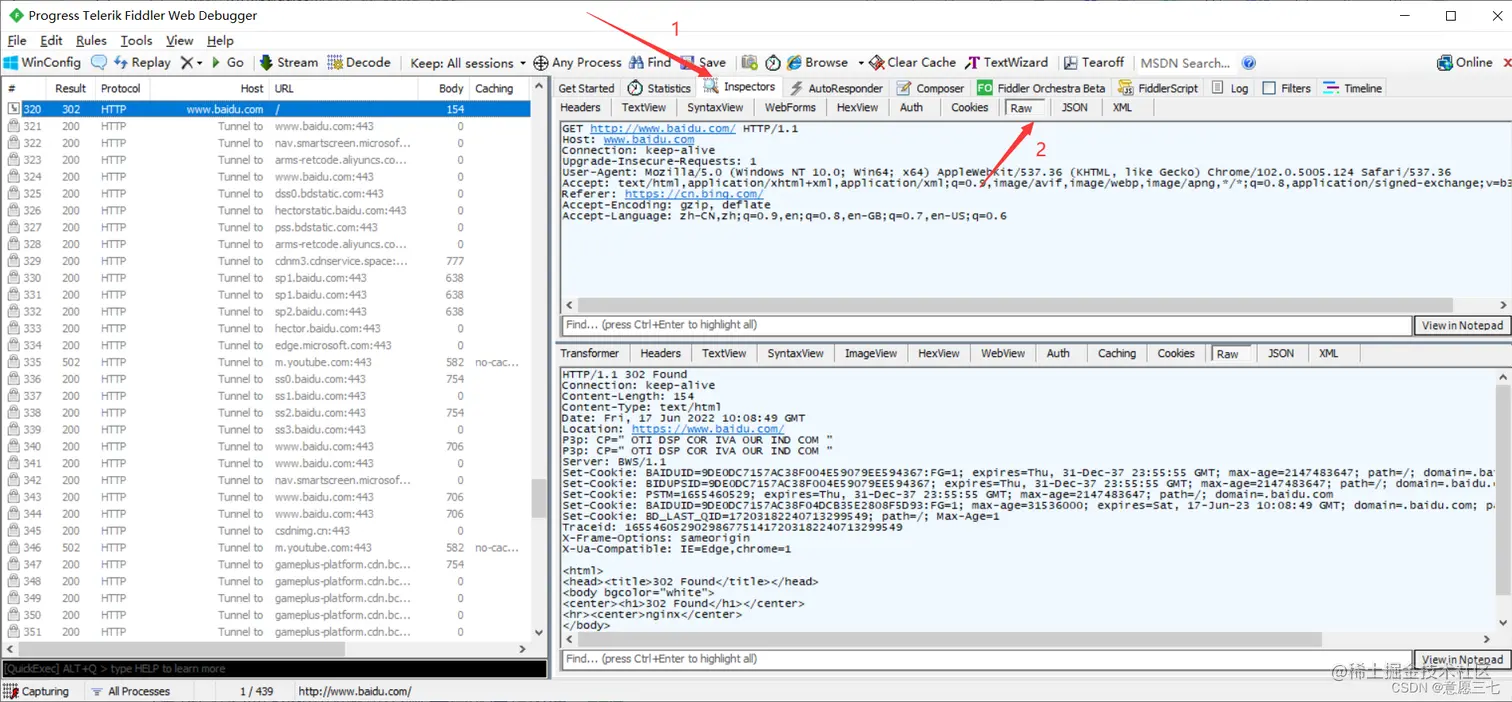Viewport: 1512px width, 702px height.
Task: Toggle Capturing in the status bar
Action: coord(37,691)
